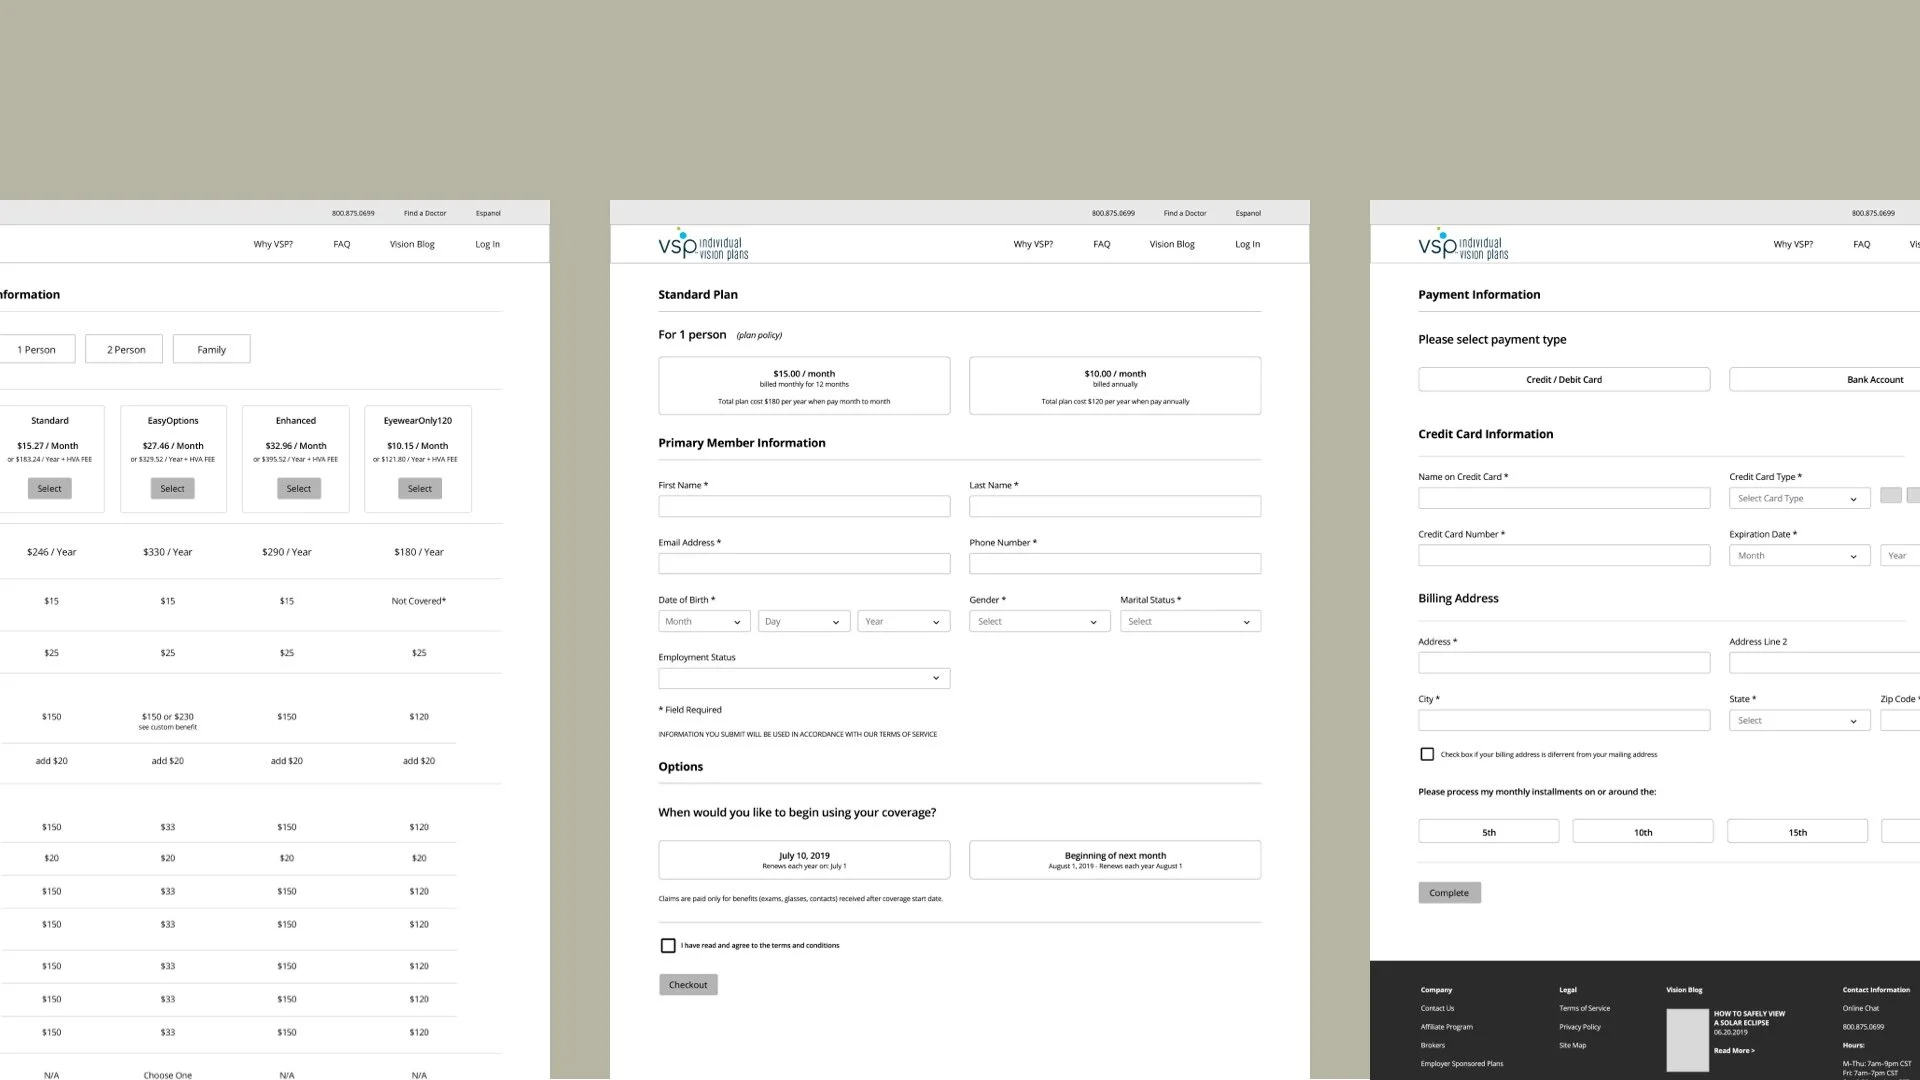Click the VSP logo in the middle page
The image size is (1920, 1080).
(x=703, y=244)
